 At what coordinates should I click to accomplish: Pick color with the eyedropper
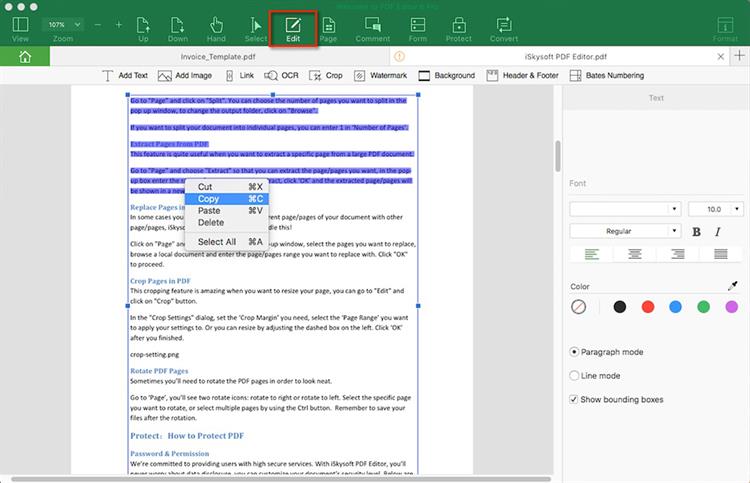tap(732, 286)
